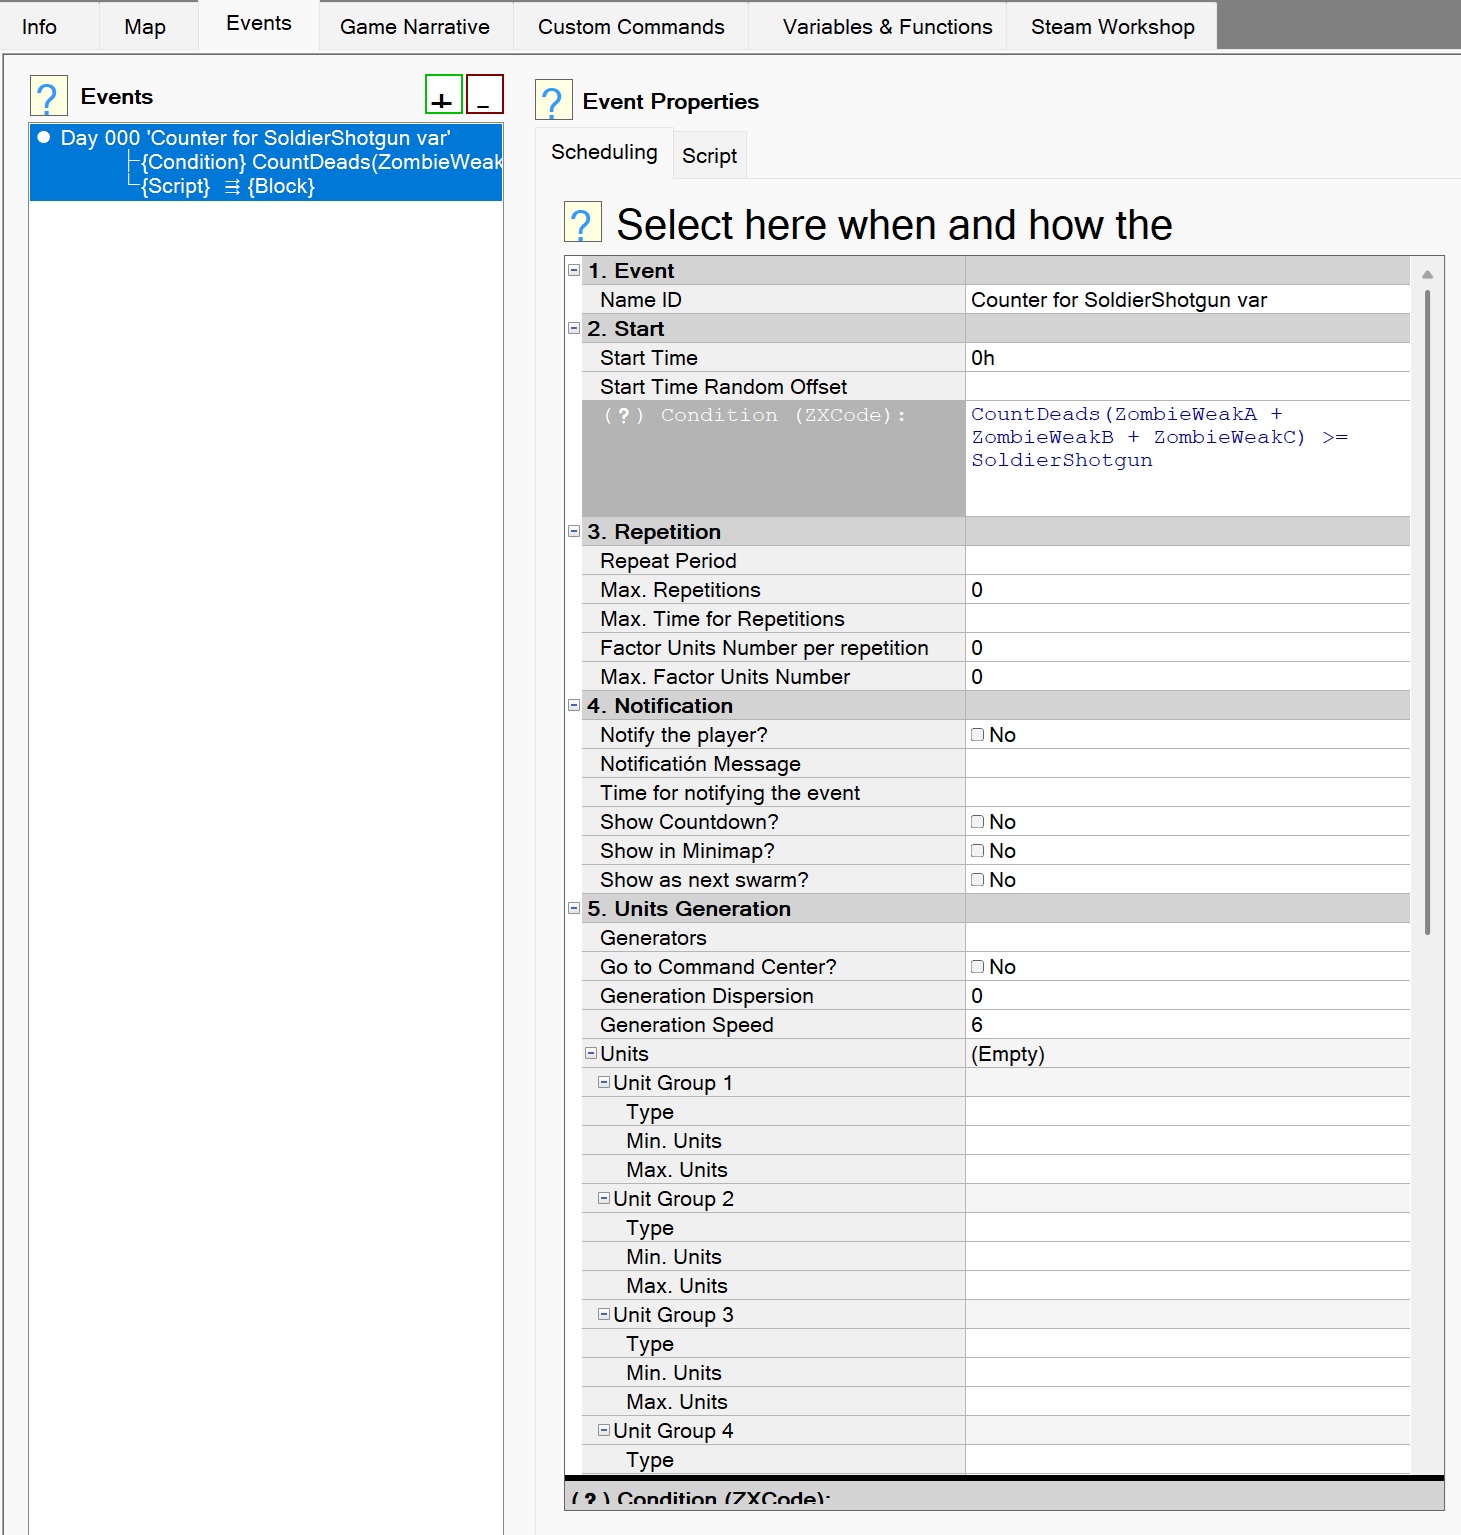Viewport: 1461px width, 1535px height.
Task: Collapse the '5. Units Generation' section
Action: (574, 908)
